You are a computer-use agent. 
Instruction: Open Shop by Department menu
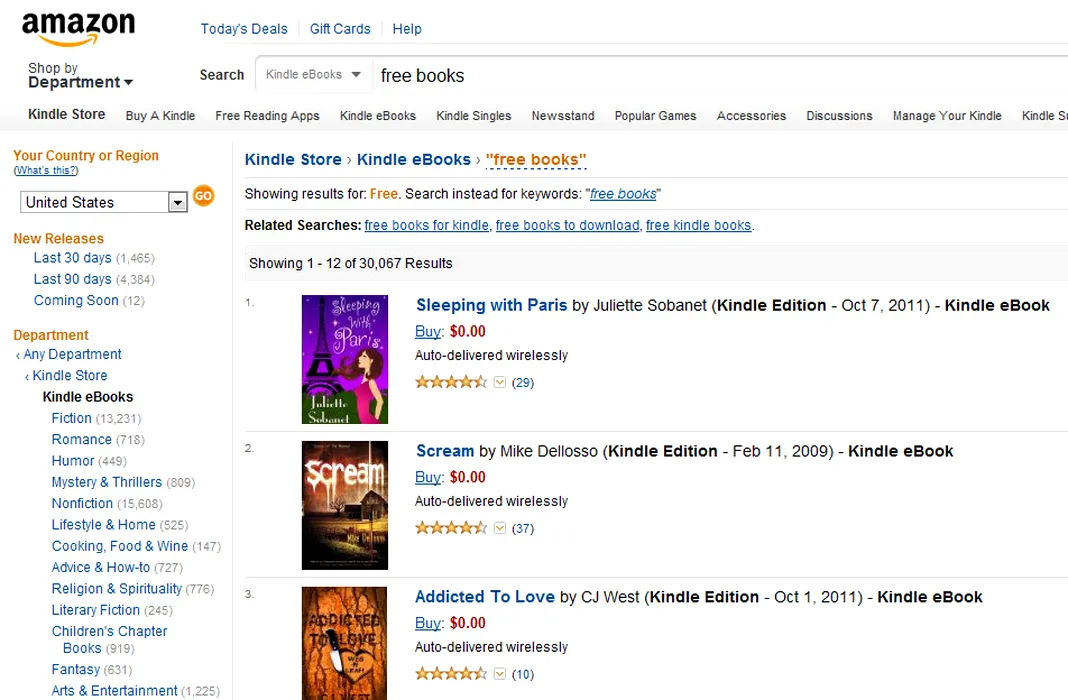(80, 76)
